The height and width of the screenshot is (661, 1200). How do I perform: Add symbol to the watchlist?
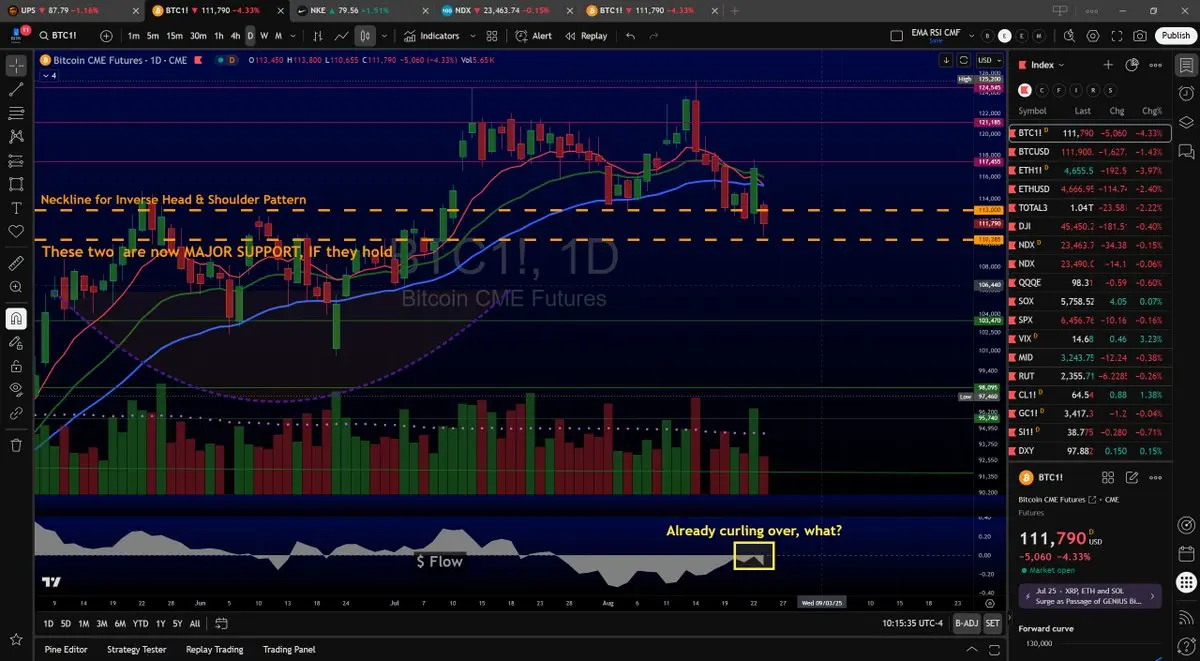pyautogui.click(x=1108, y=65)
